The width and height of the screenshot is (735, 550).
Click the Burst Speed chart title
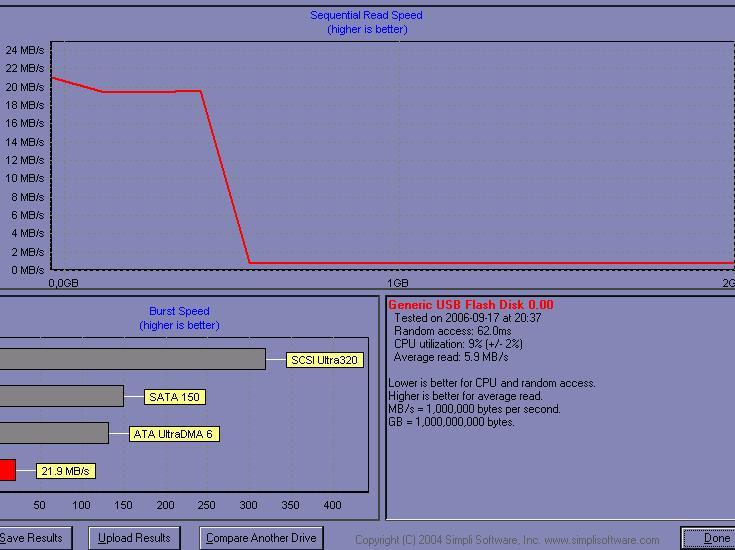coord(179,311)
